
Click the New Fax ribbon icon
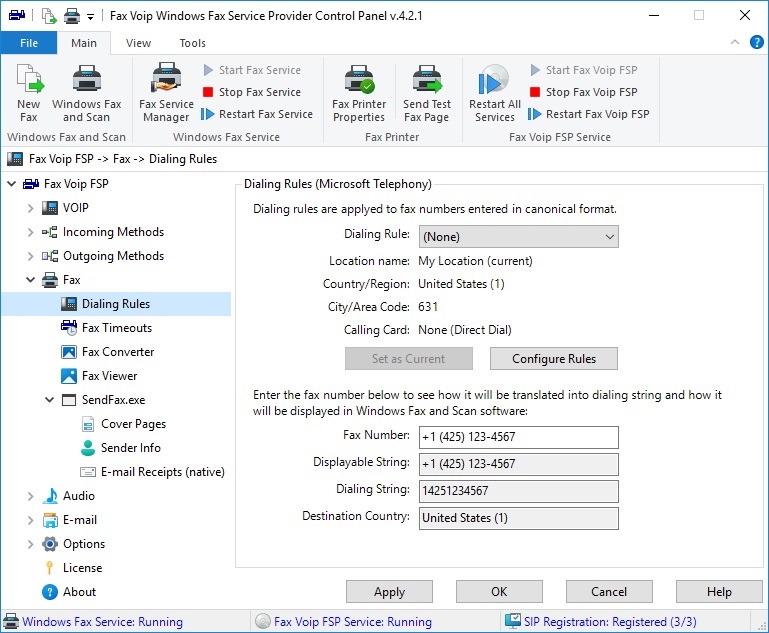click(x=28, y=93)
